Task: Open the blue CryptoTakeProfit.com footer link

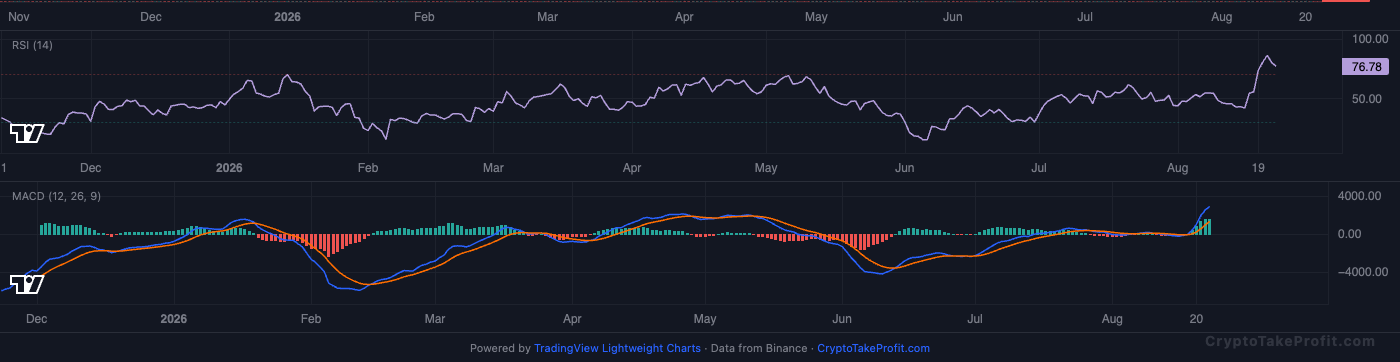Action: point(873,349)
